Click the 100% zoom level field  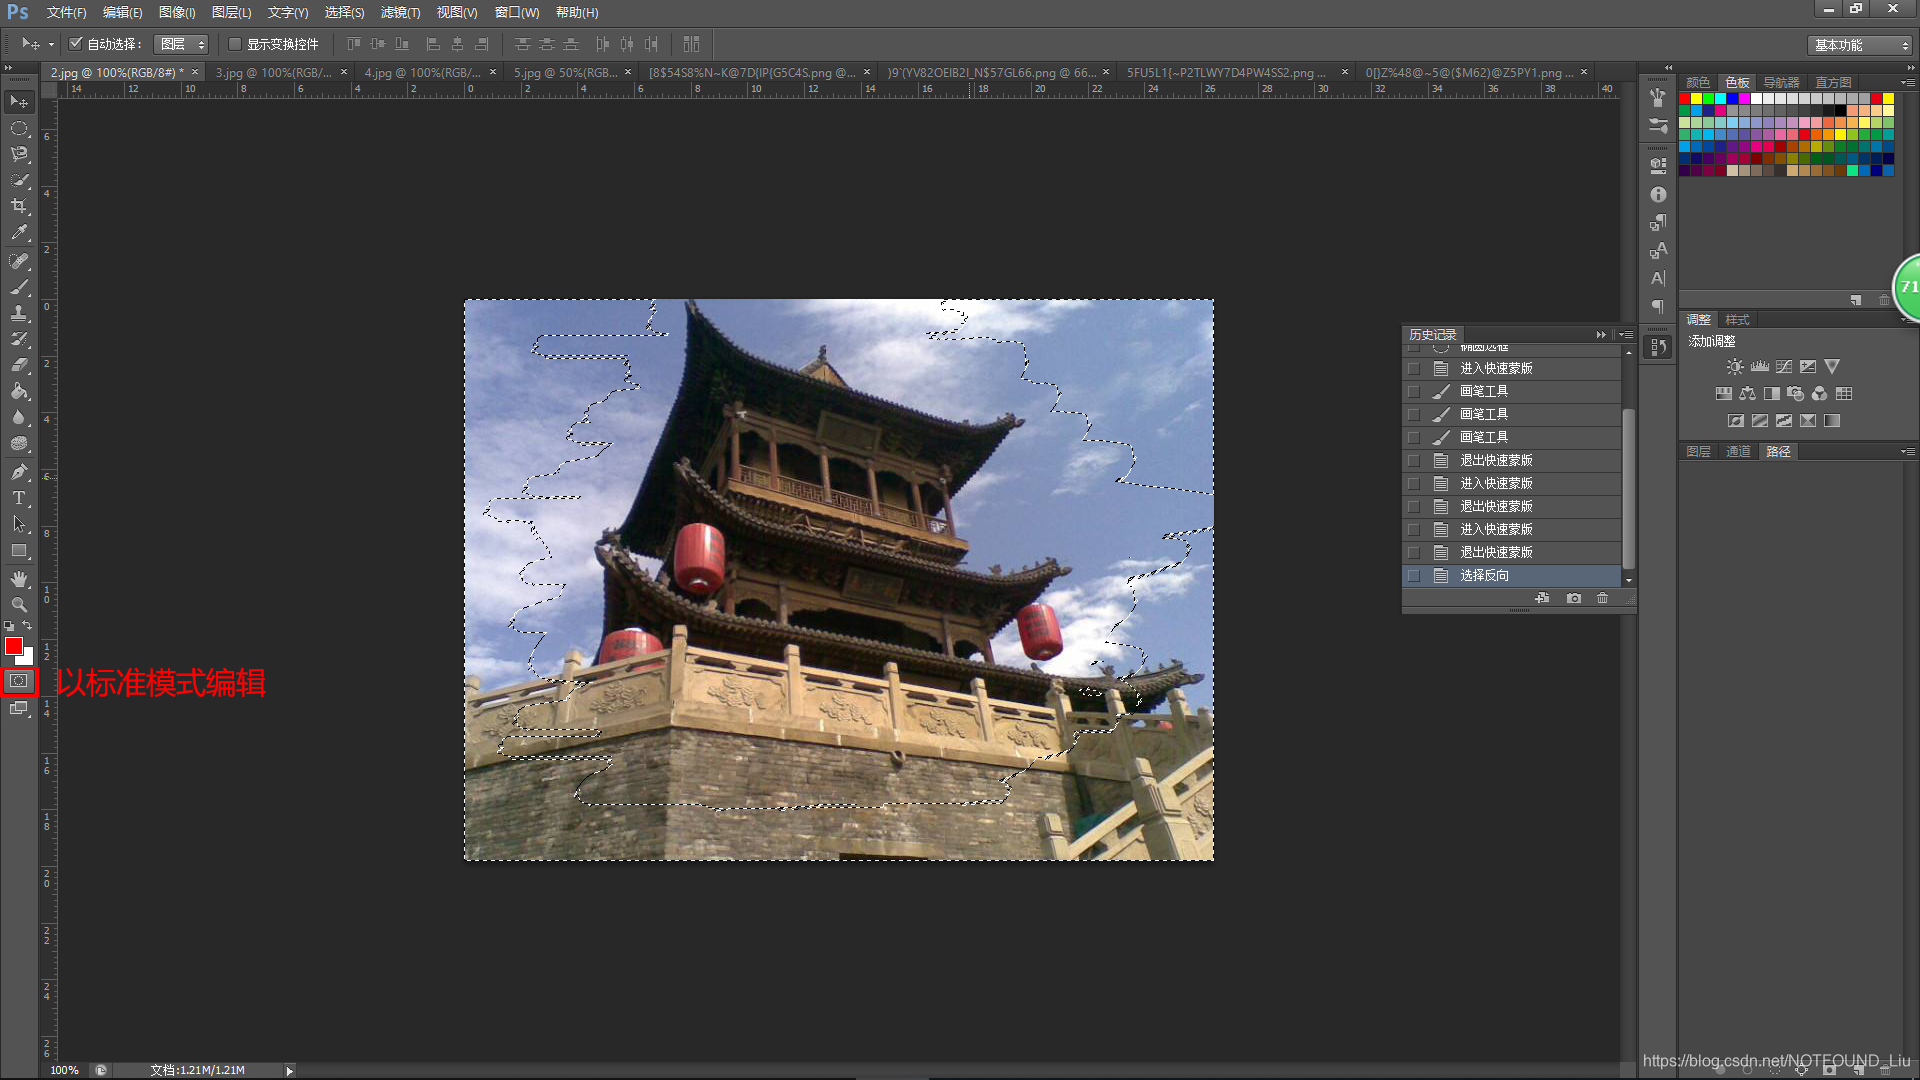tap(64, 1070)
